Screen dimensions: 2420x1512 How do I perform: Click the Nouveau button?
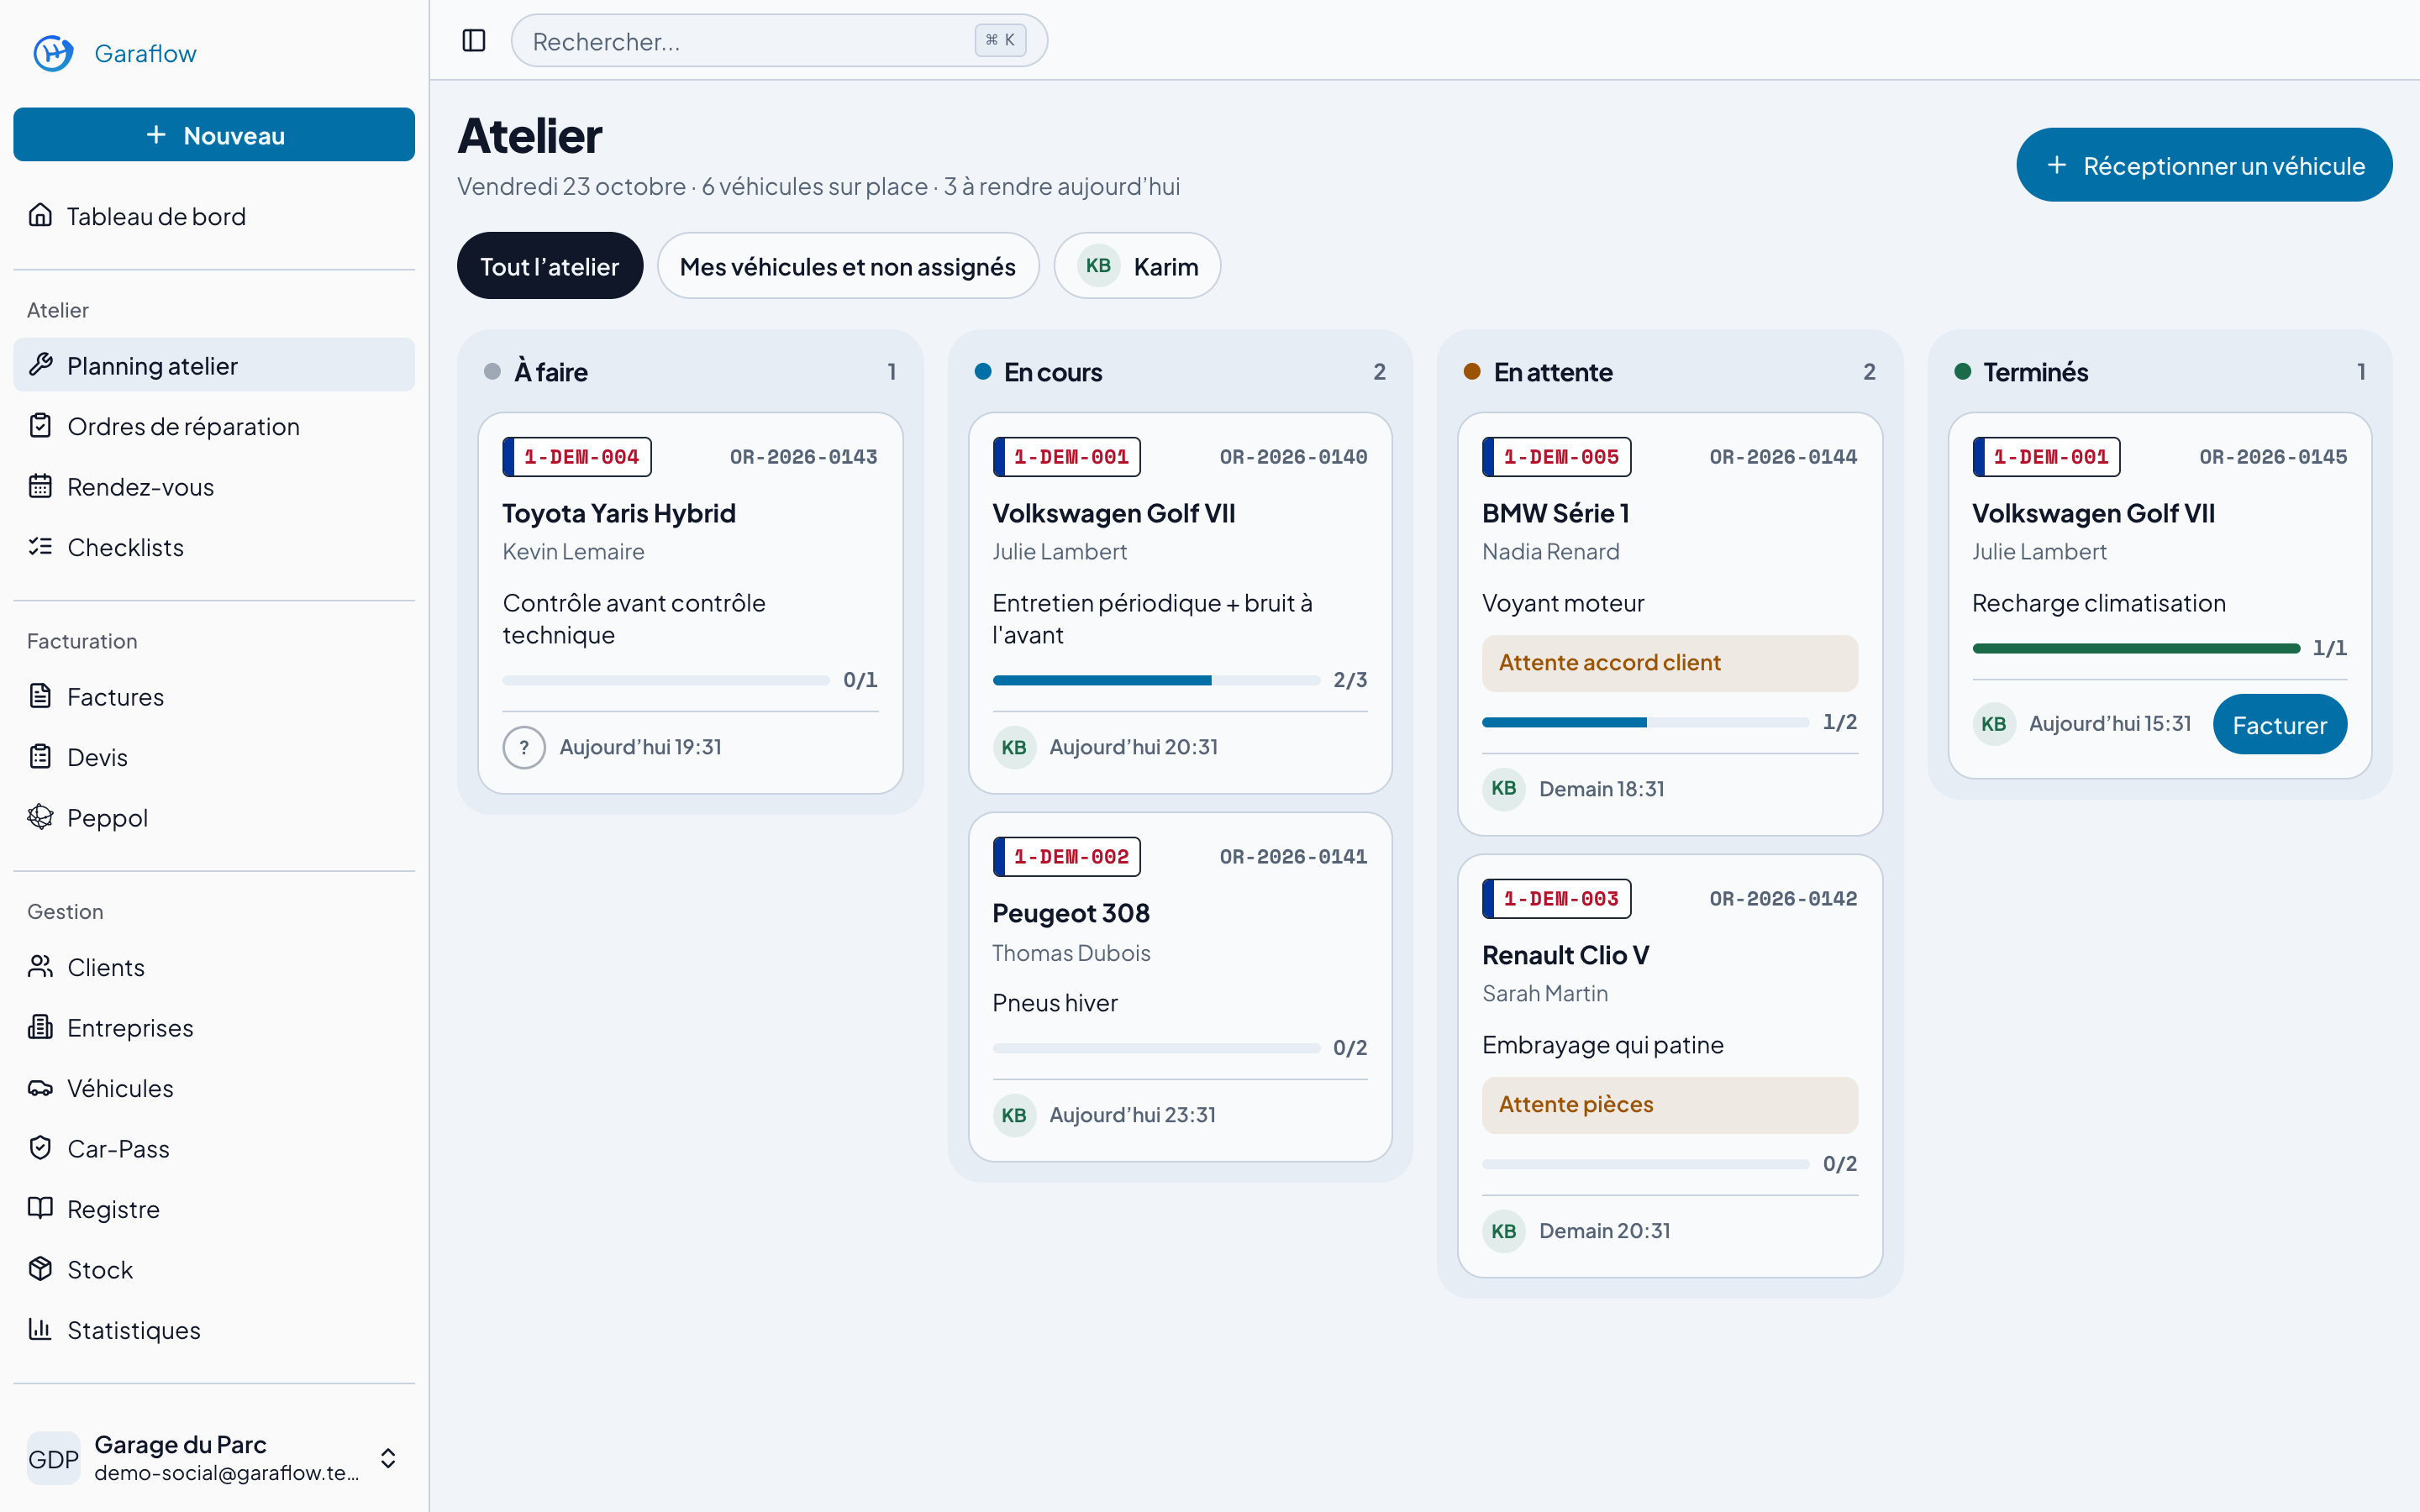[x=214, y=134]
